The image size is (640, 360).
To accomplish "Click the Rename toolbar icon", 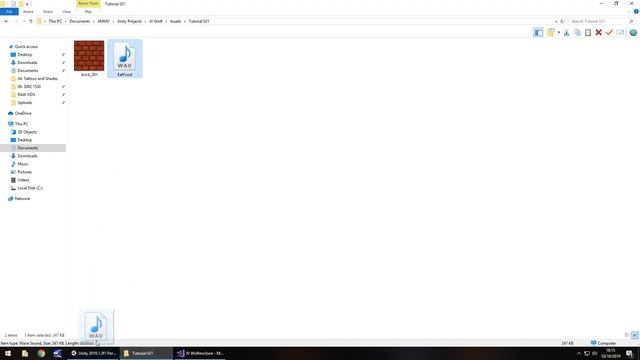I will 620,33.
